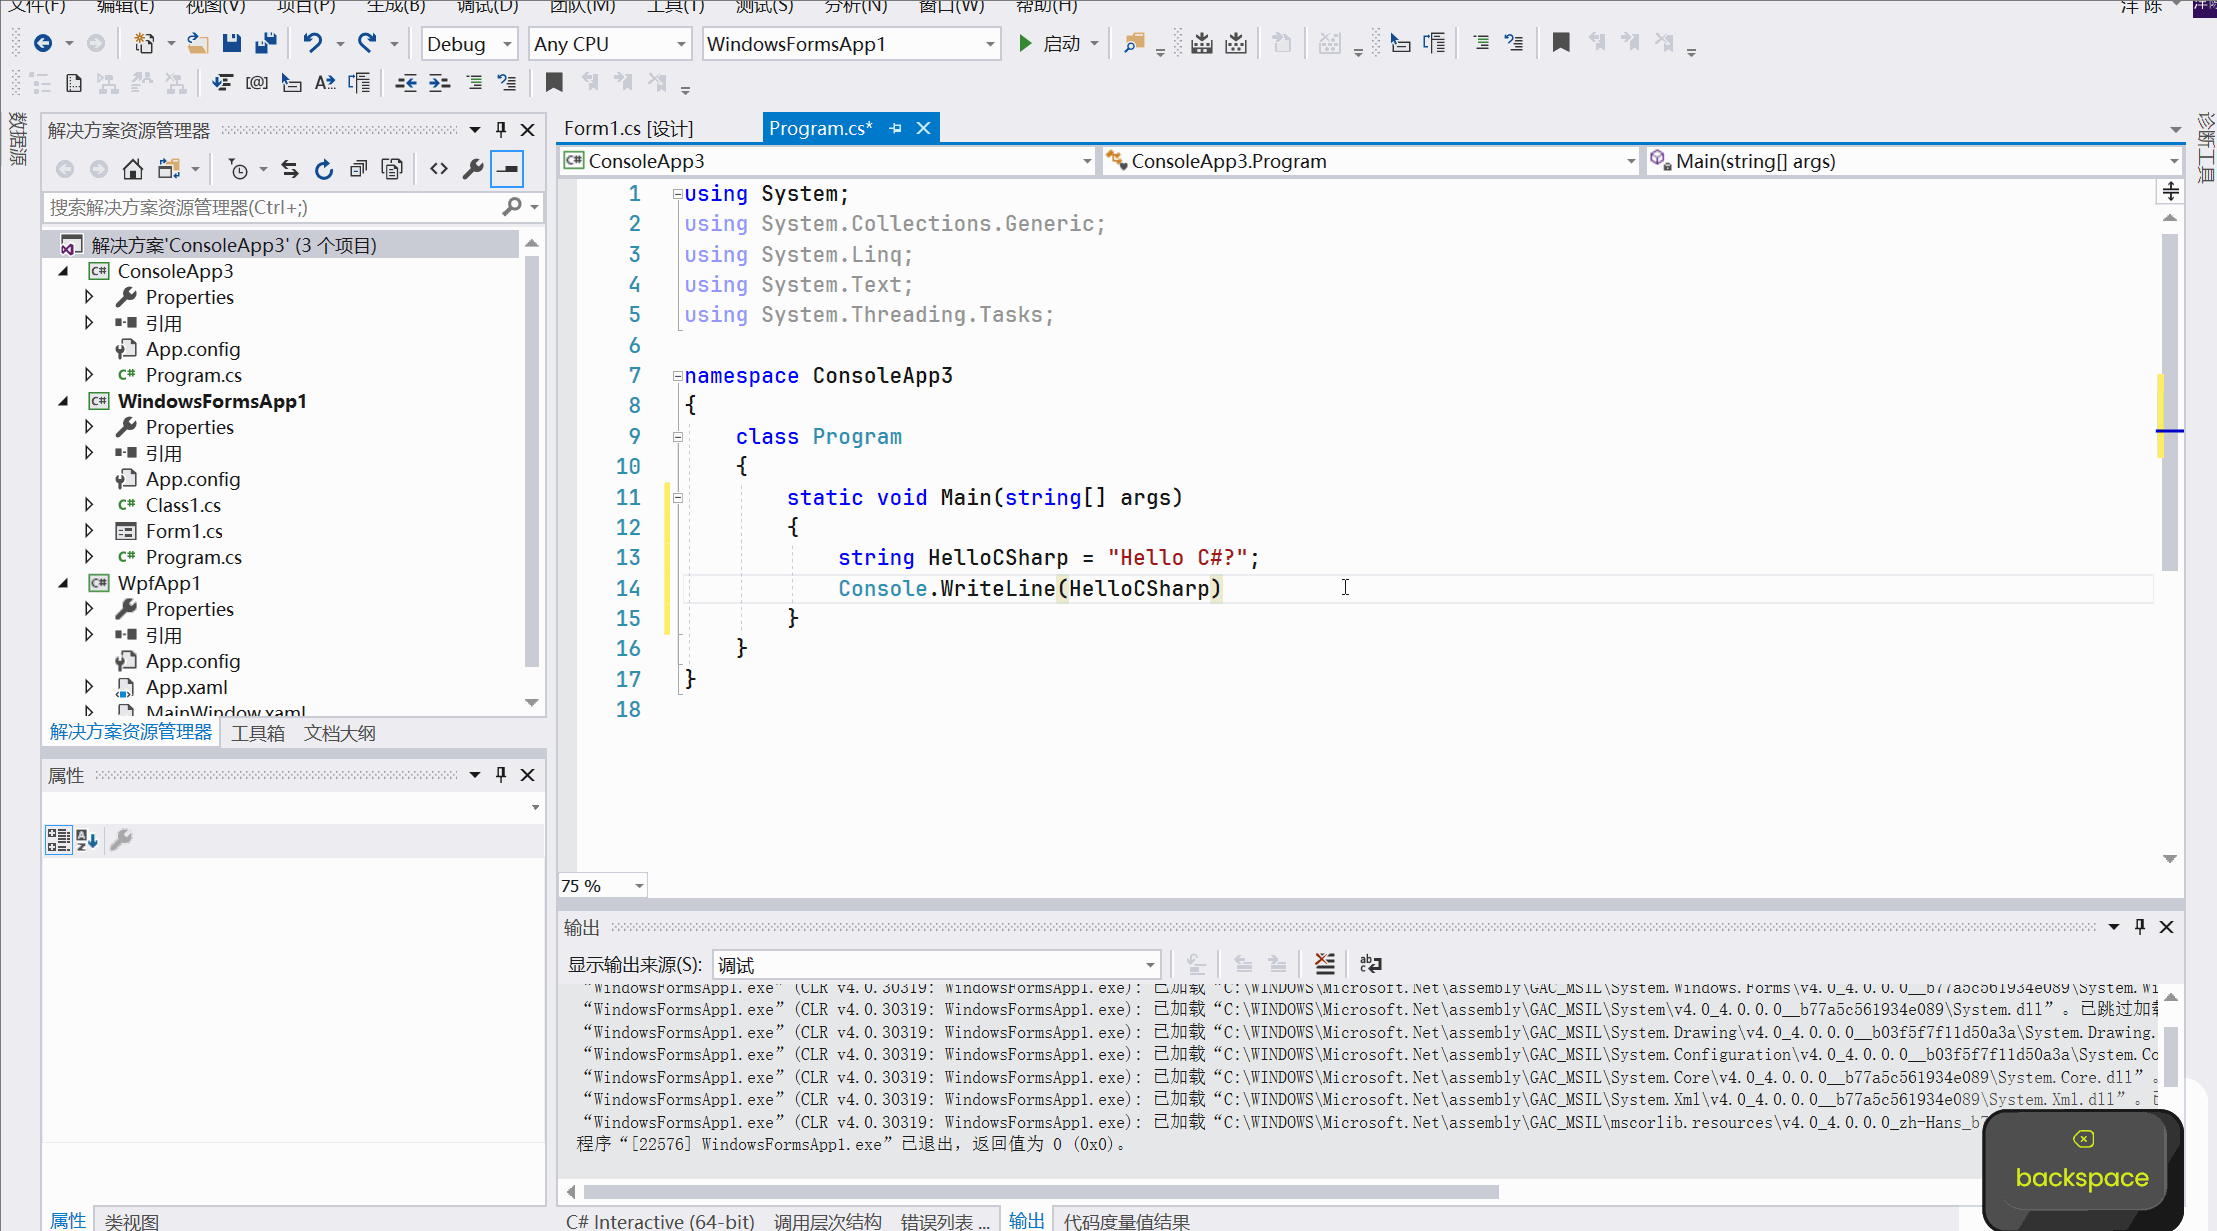Click the Undo arrow icon
This screenshot has height=1231, width=2217.
313,43
